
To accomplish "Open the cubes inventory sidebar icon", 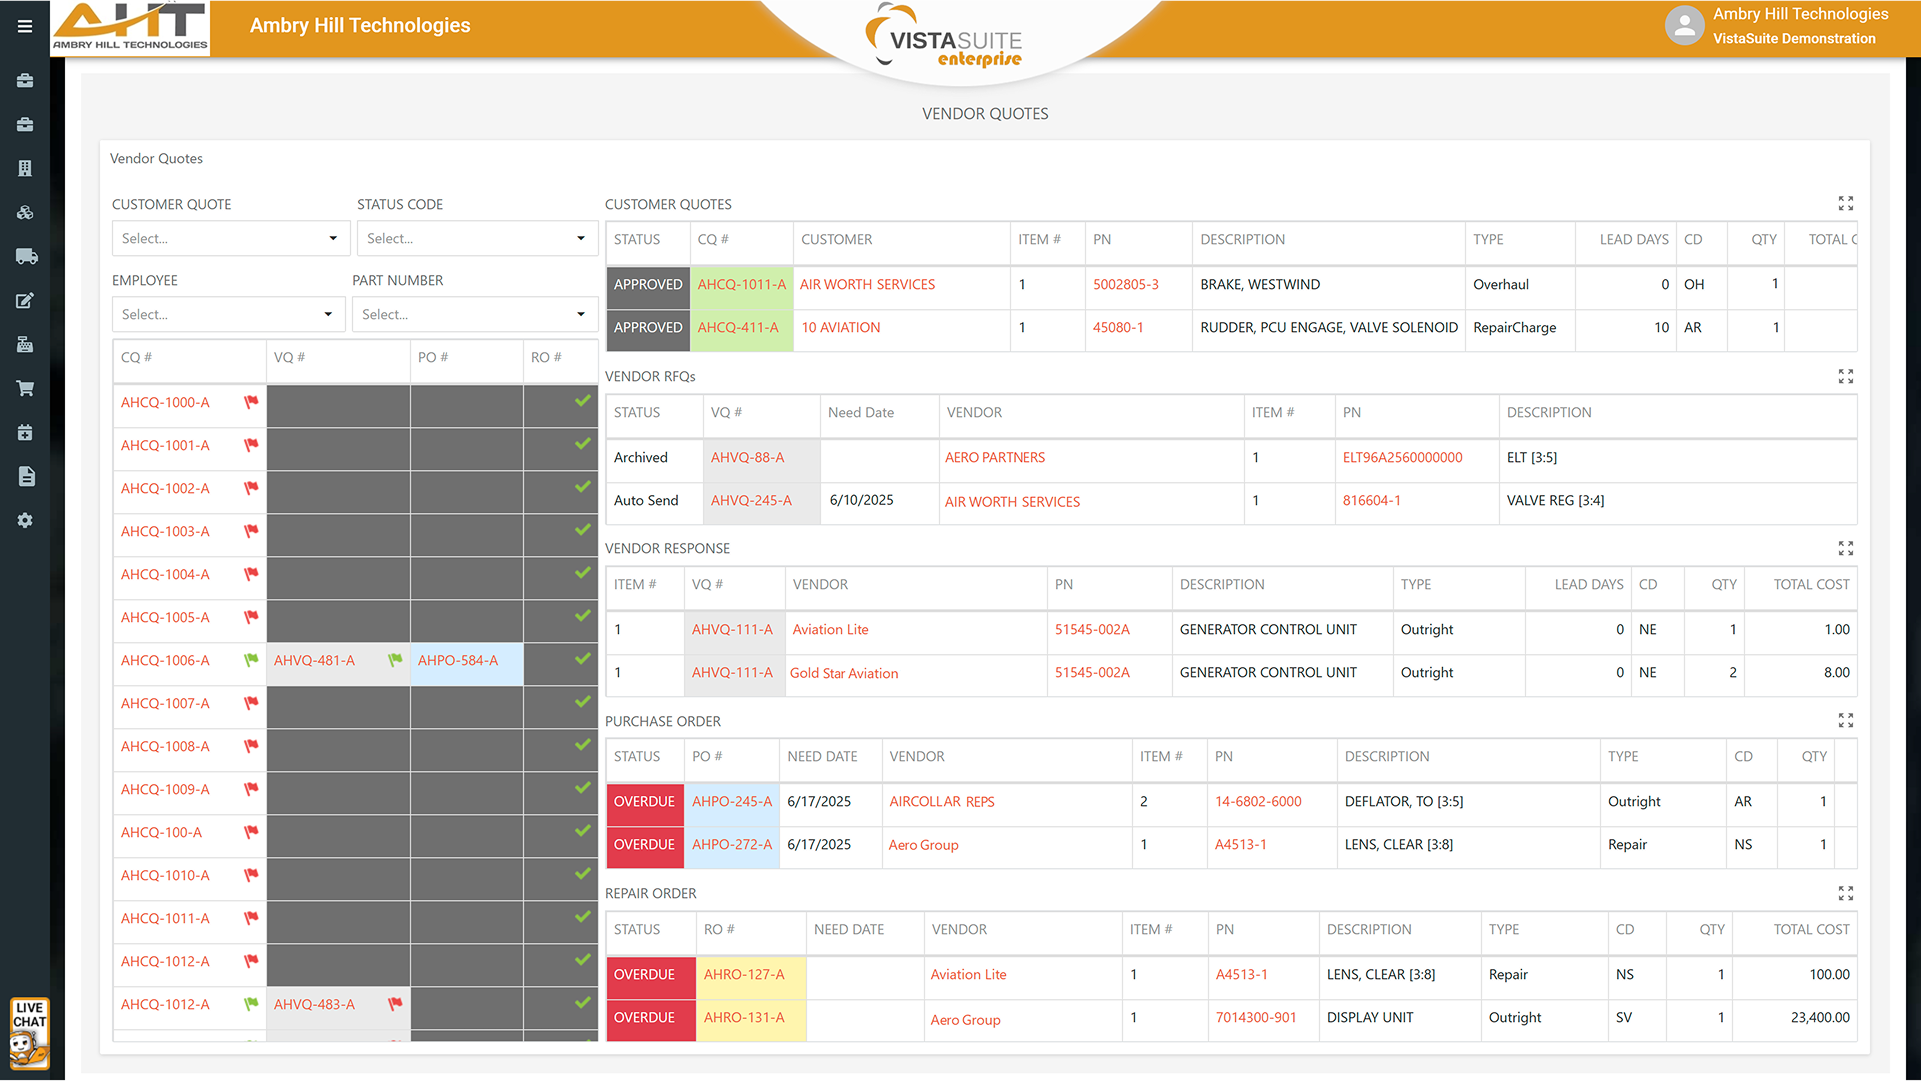I will coord(25,212).
